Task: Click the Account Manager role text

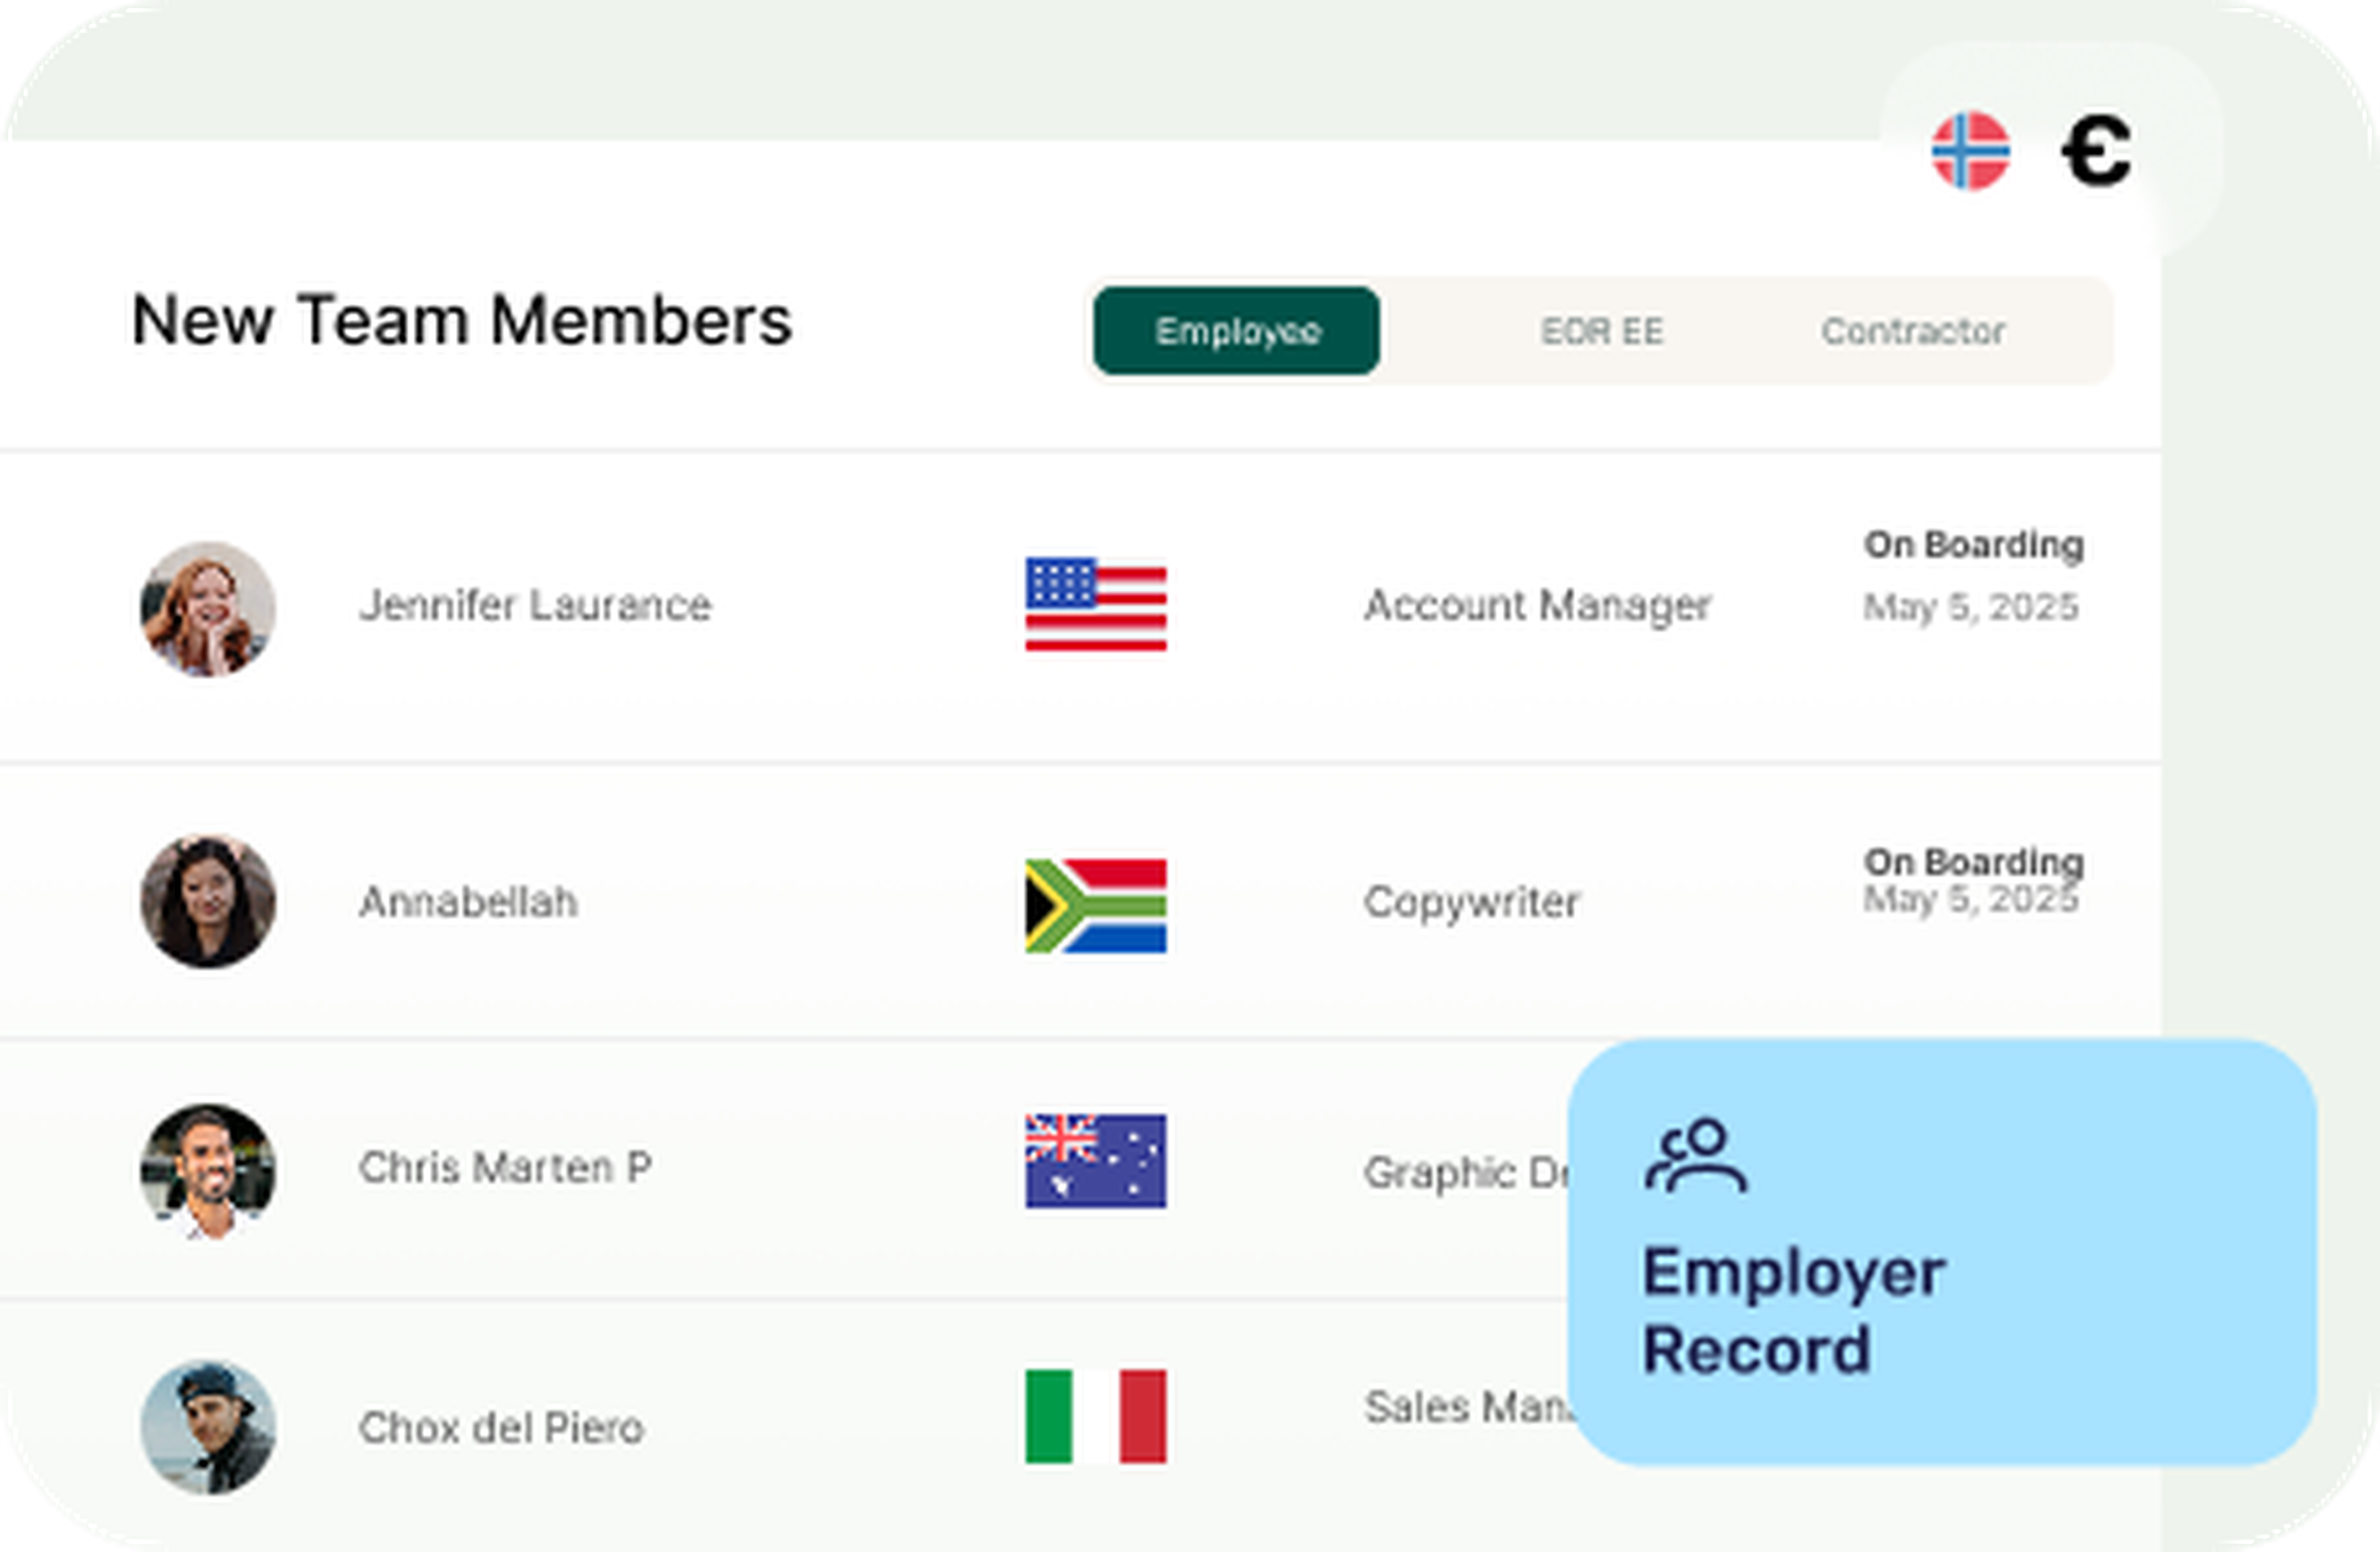Action: (x=1537, y=605)
